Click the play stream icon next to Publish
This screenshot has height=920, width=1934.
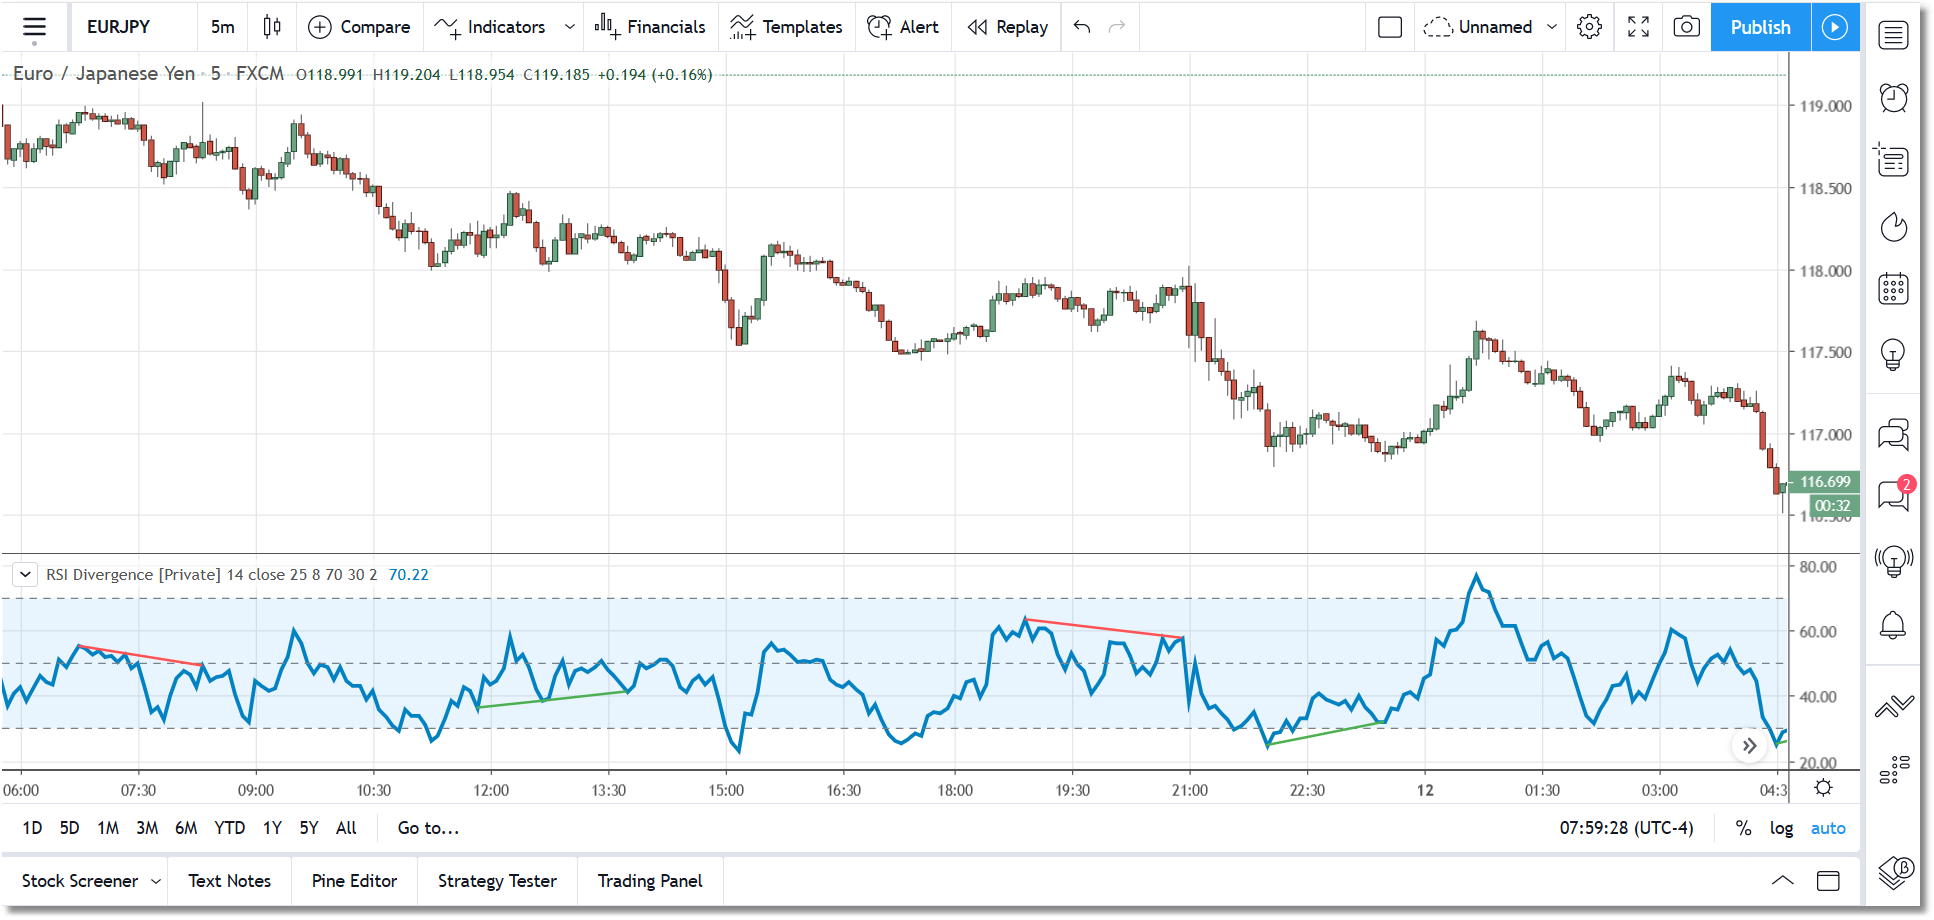coord(1835,27)
